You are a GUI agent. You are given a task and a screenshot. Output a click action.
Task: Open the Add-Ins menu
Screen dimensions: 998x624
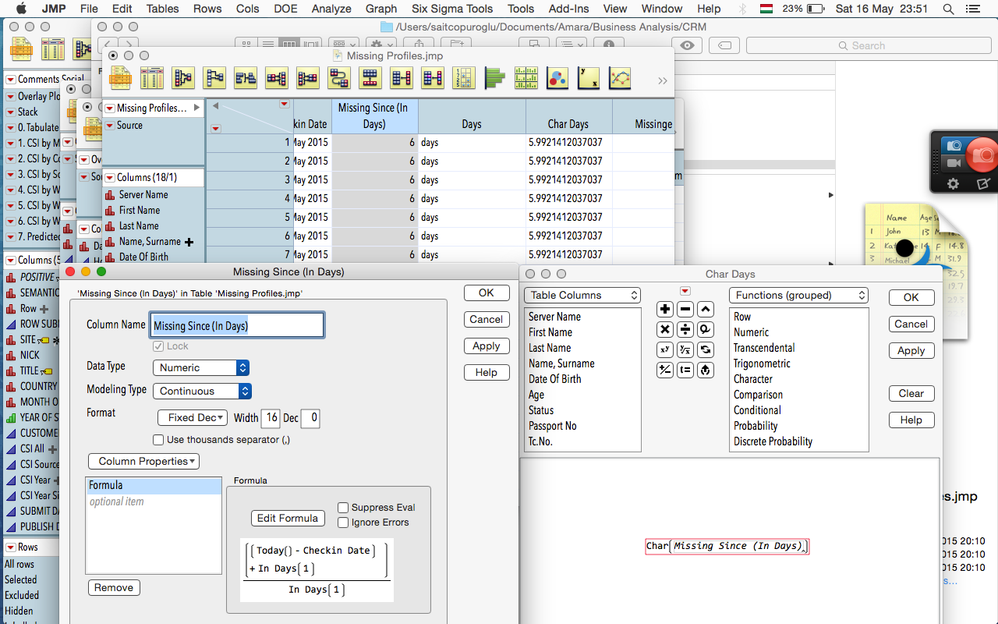tap(568, 9)
